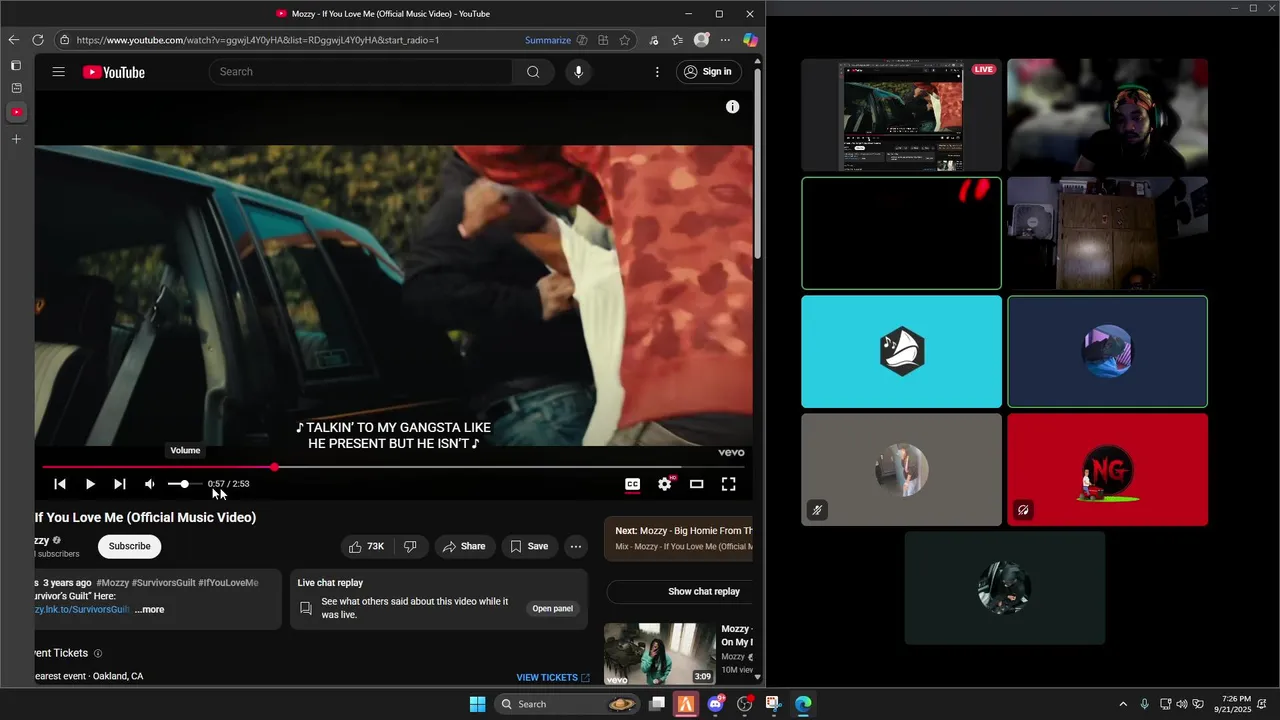Click Summarize in address bar
Viewport: 1280px width, 720px height.
point(548,40)
